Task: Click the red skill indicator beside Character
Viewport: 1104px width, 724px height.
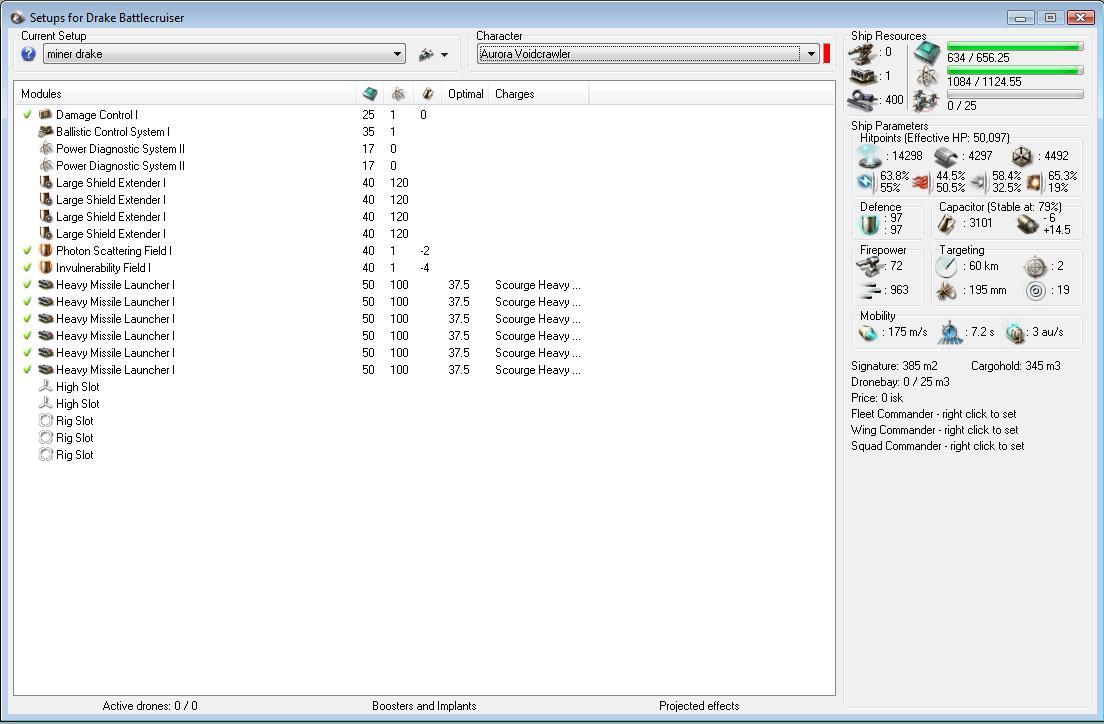Action: point(827,54)
